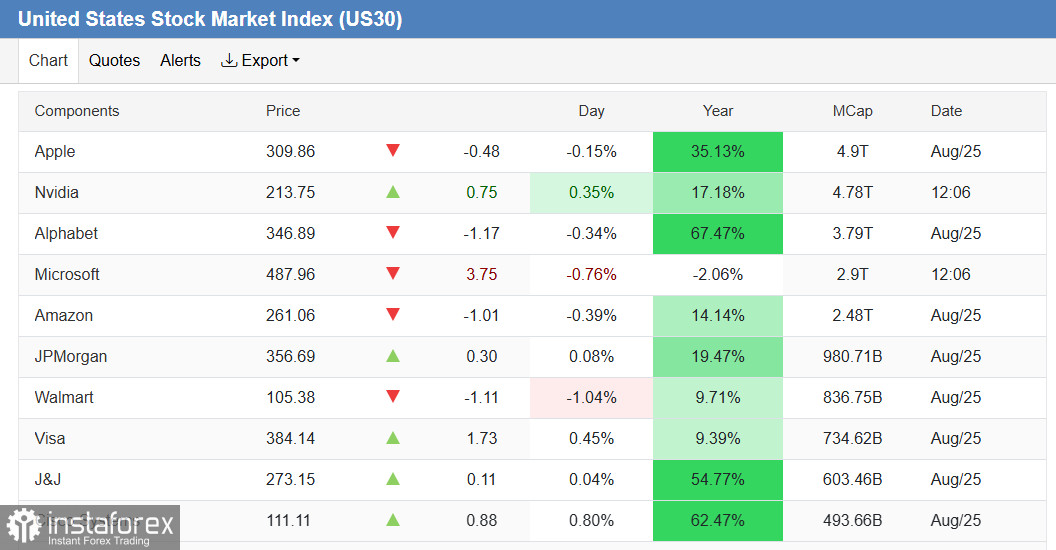Screen dimensions: 1056x550
Task: Click Walmart market cap 836.75B
Action: 853,398
